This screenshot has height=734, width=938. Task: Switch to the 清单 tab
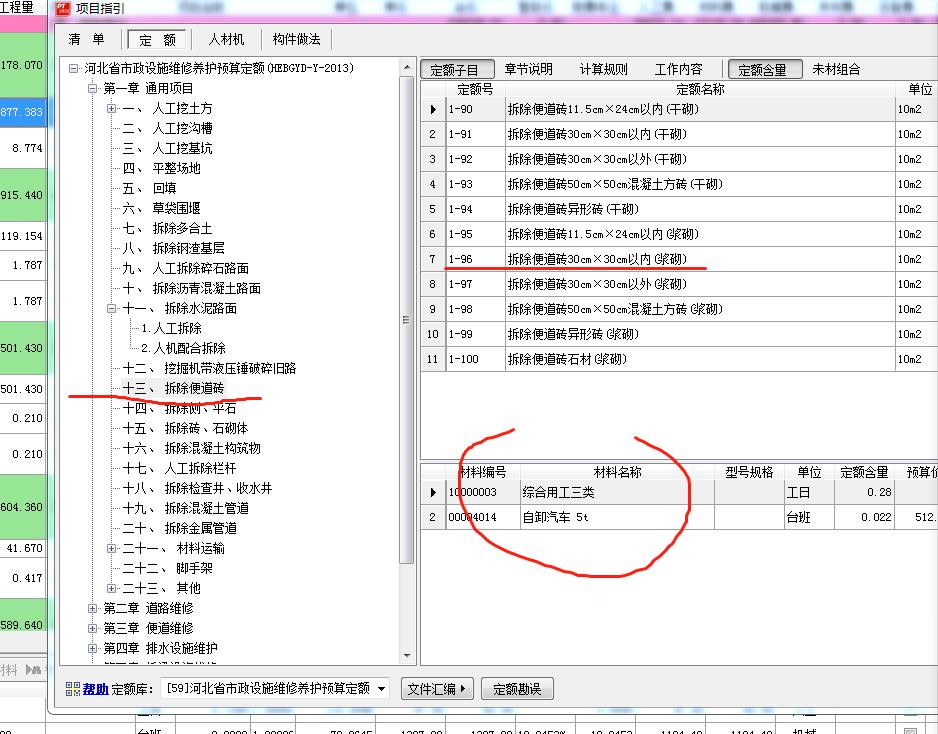tap(86, 39)
